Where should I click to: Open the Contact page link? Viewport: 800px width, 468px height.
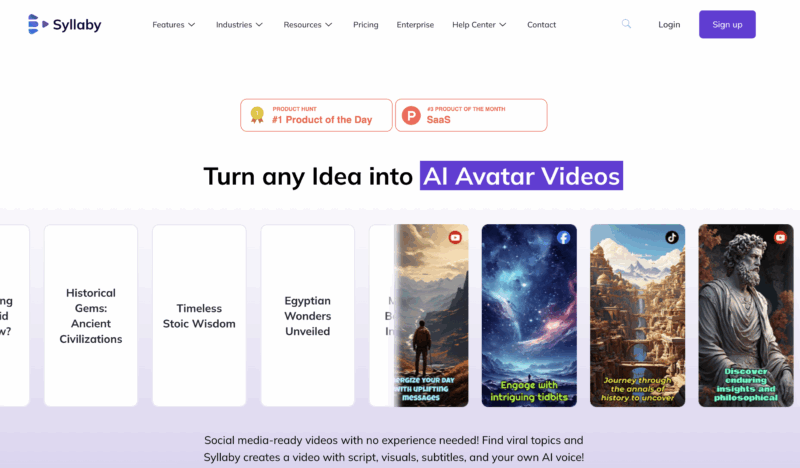541,24
